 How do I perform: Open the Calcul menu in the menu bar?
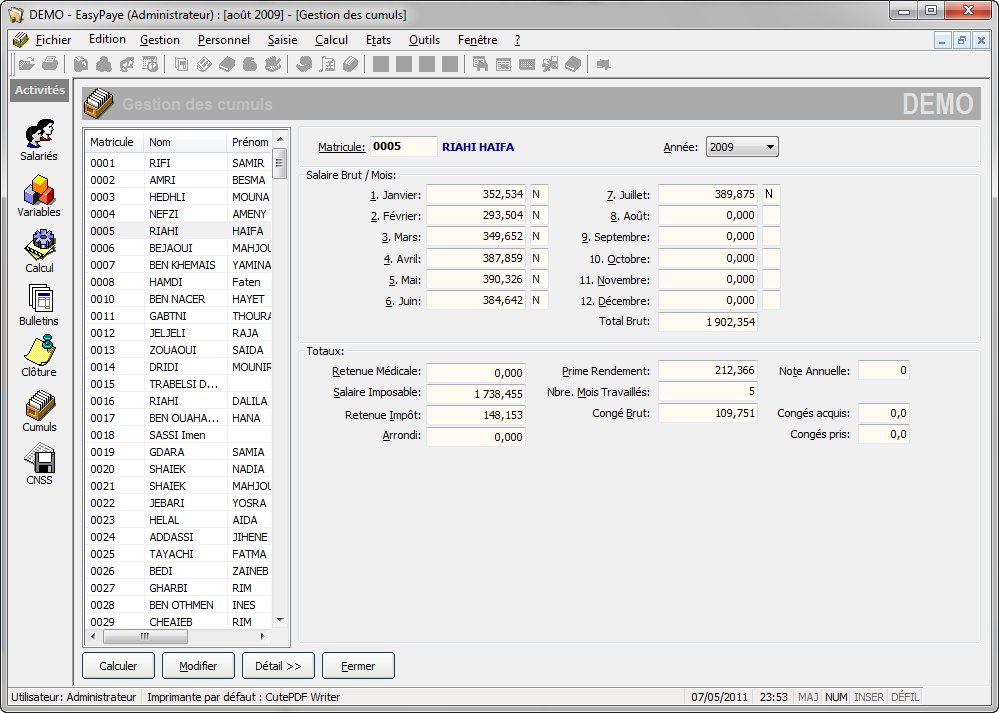[331, 40]
